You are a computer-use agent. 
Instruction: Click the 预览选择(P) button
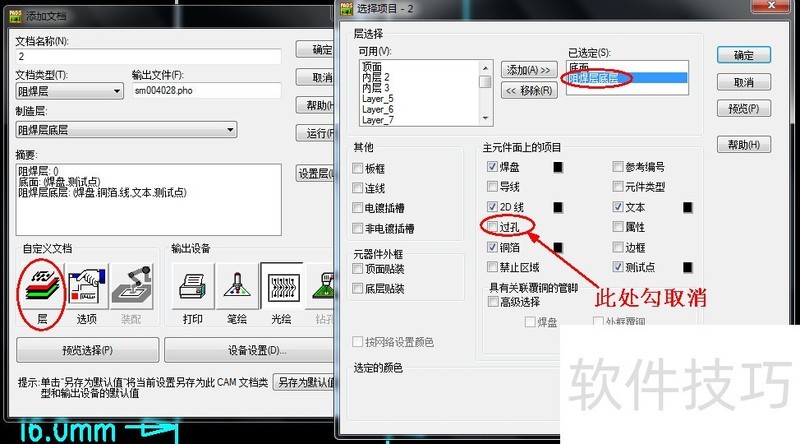[87, 350]
